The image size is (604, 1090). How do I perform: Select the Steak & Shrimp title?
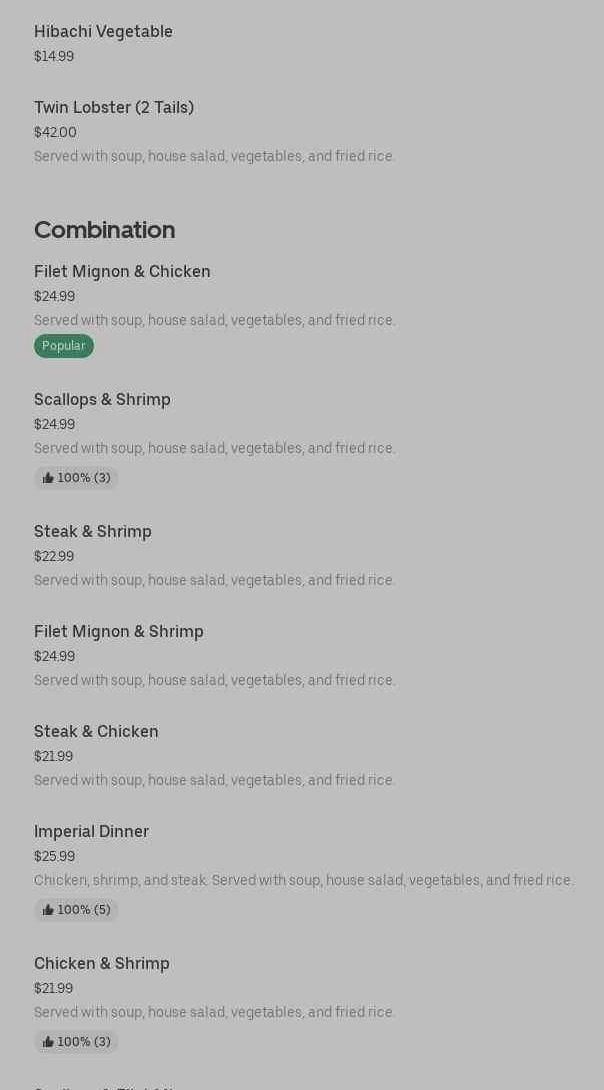tap(93, 532)
